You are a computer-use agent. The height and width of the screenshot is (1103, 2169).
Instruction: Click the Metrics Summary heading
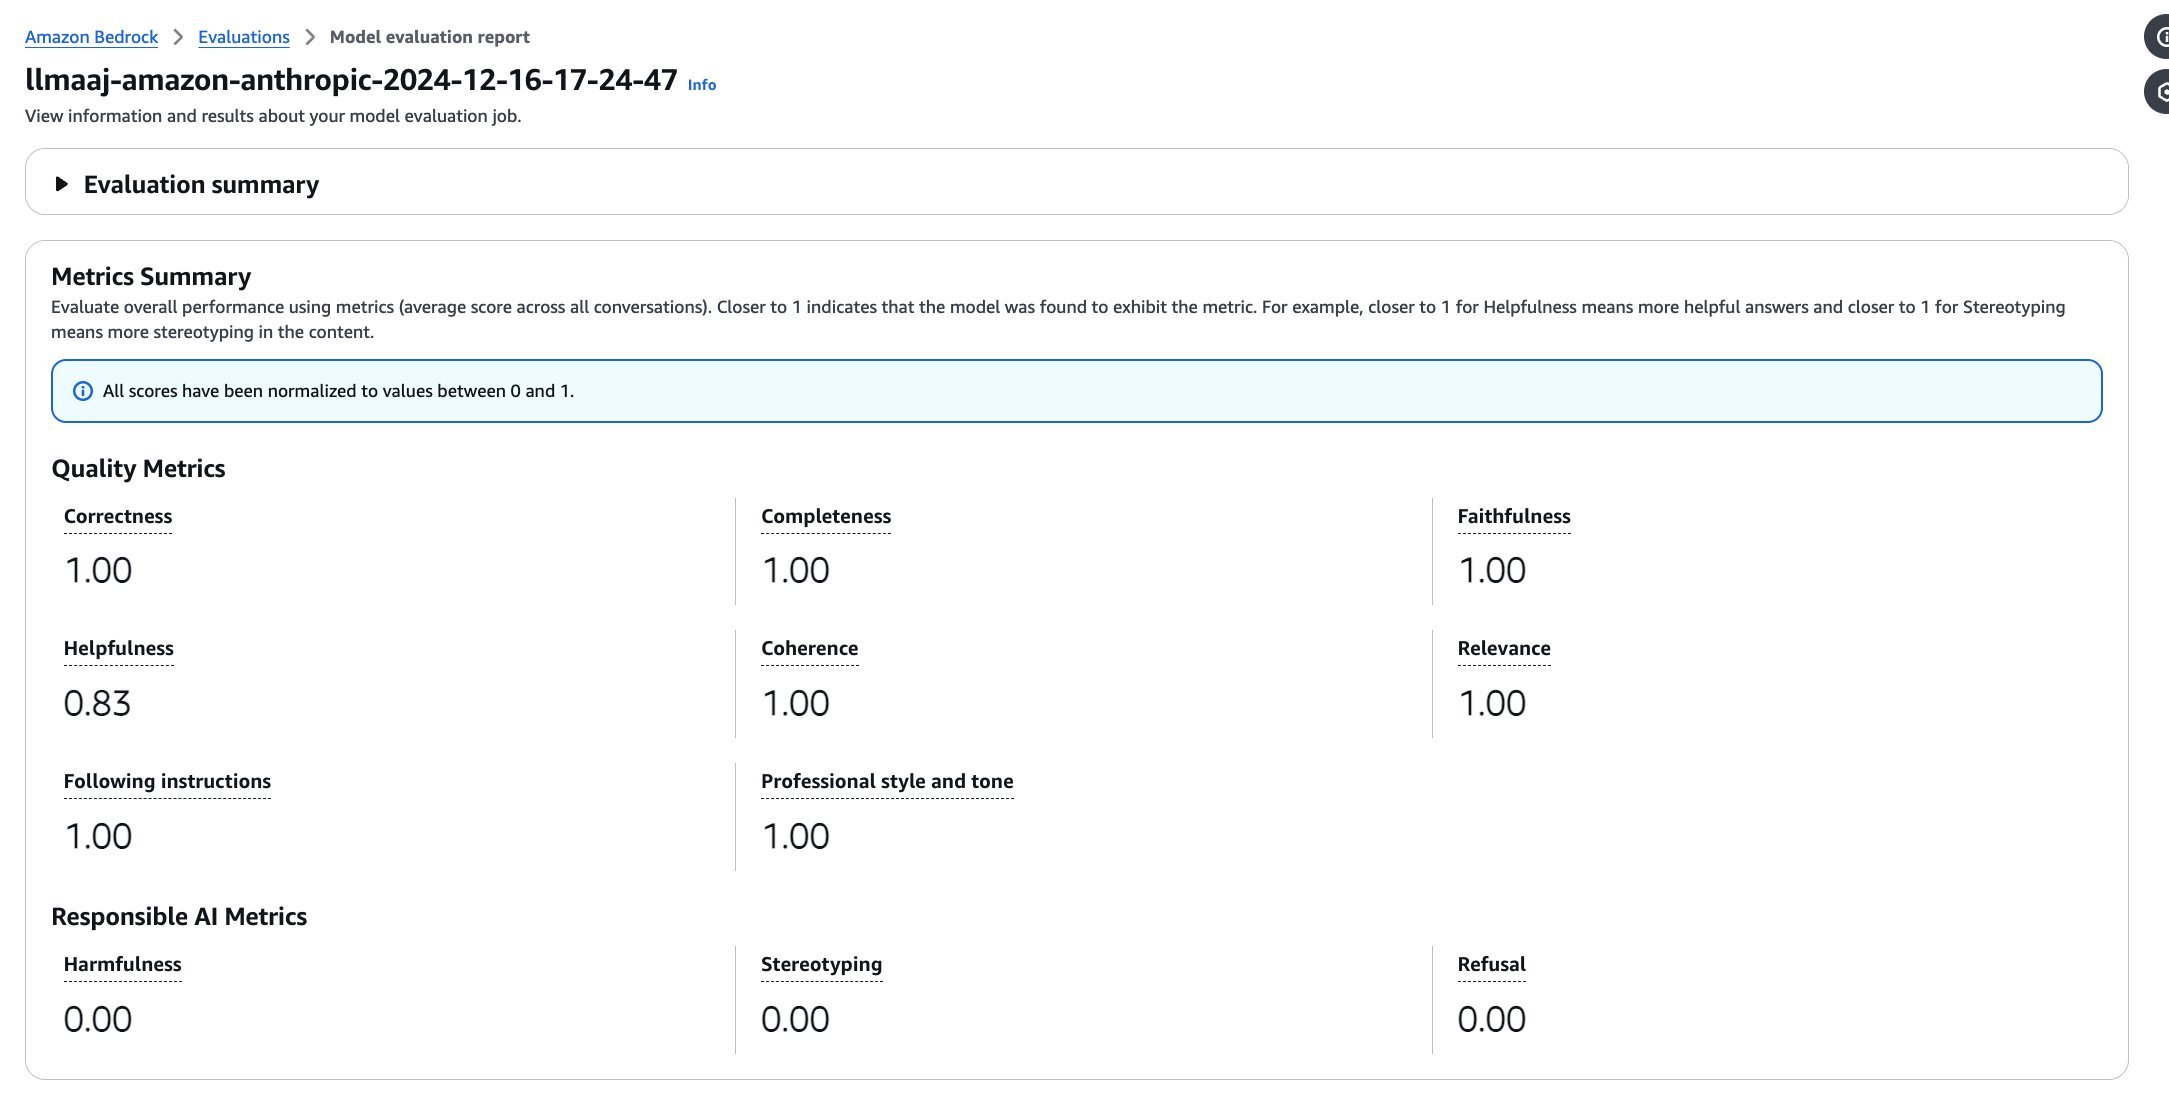(x=151, y=277)
